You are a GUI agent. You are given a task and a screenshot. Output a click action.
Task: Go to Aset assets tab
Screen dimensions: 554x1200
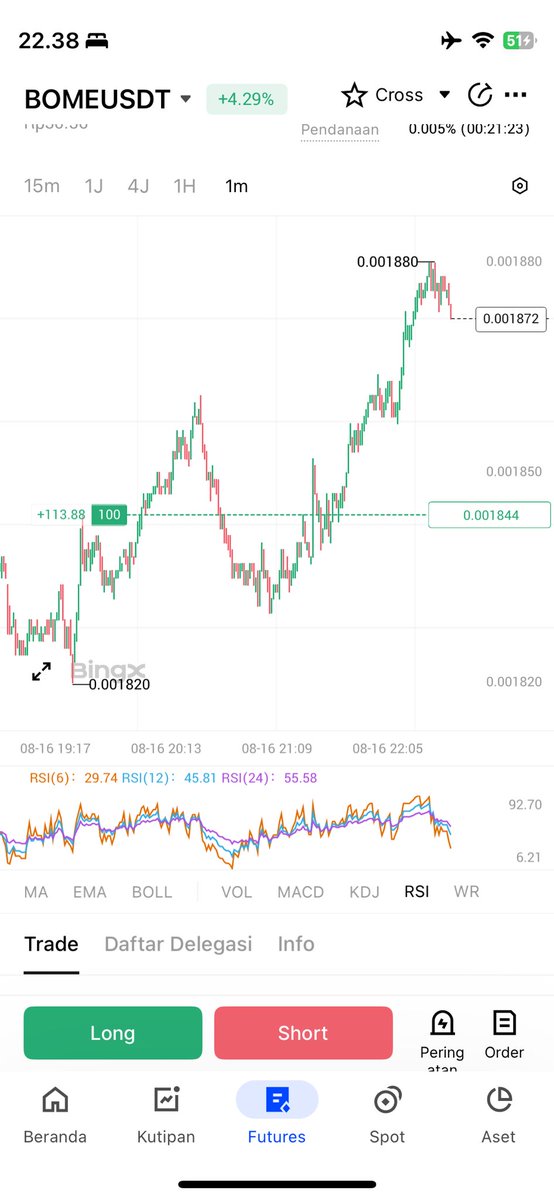coord(498,1115)
